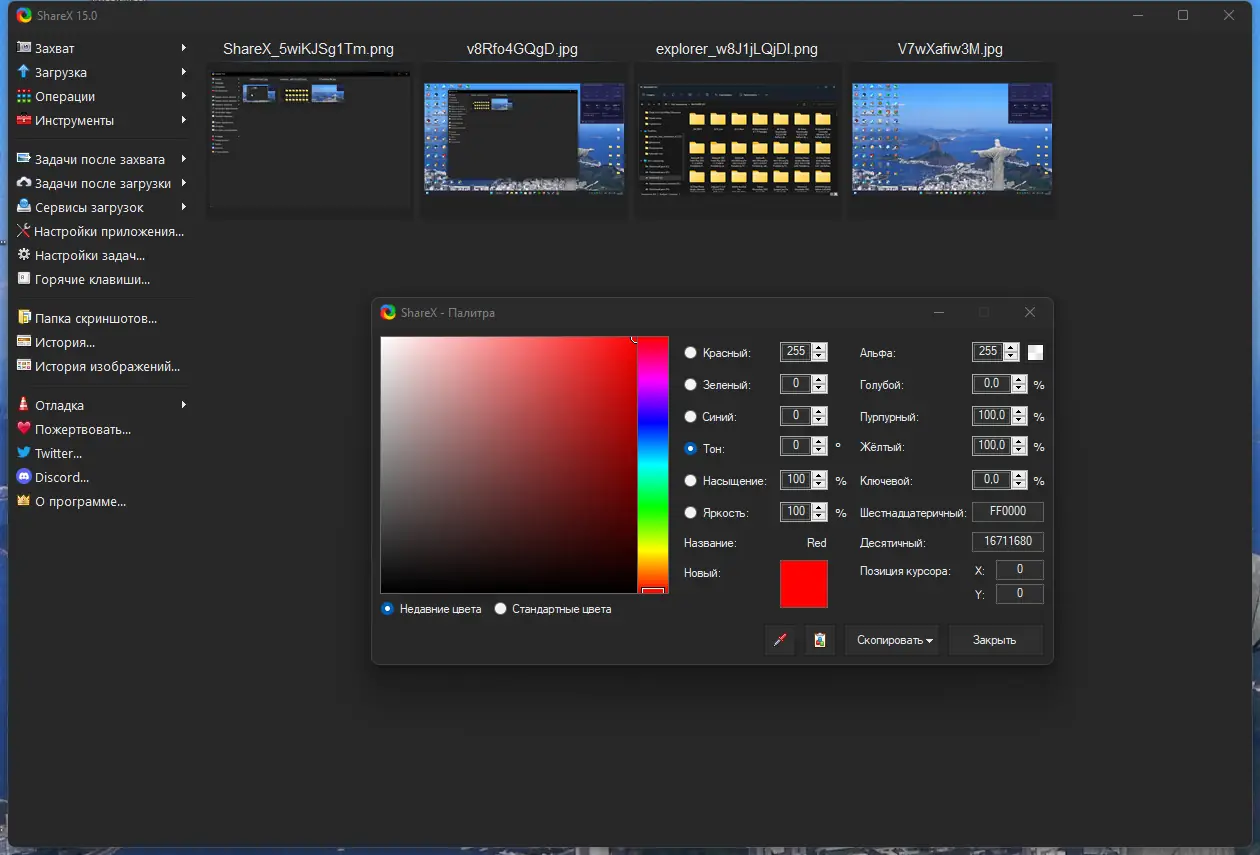Viewport: 1260px width, 855px height.
Task: Click the folder icon beside Папка скриншотов
Action: coord(24,318)
